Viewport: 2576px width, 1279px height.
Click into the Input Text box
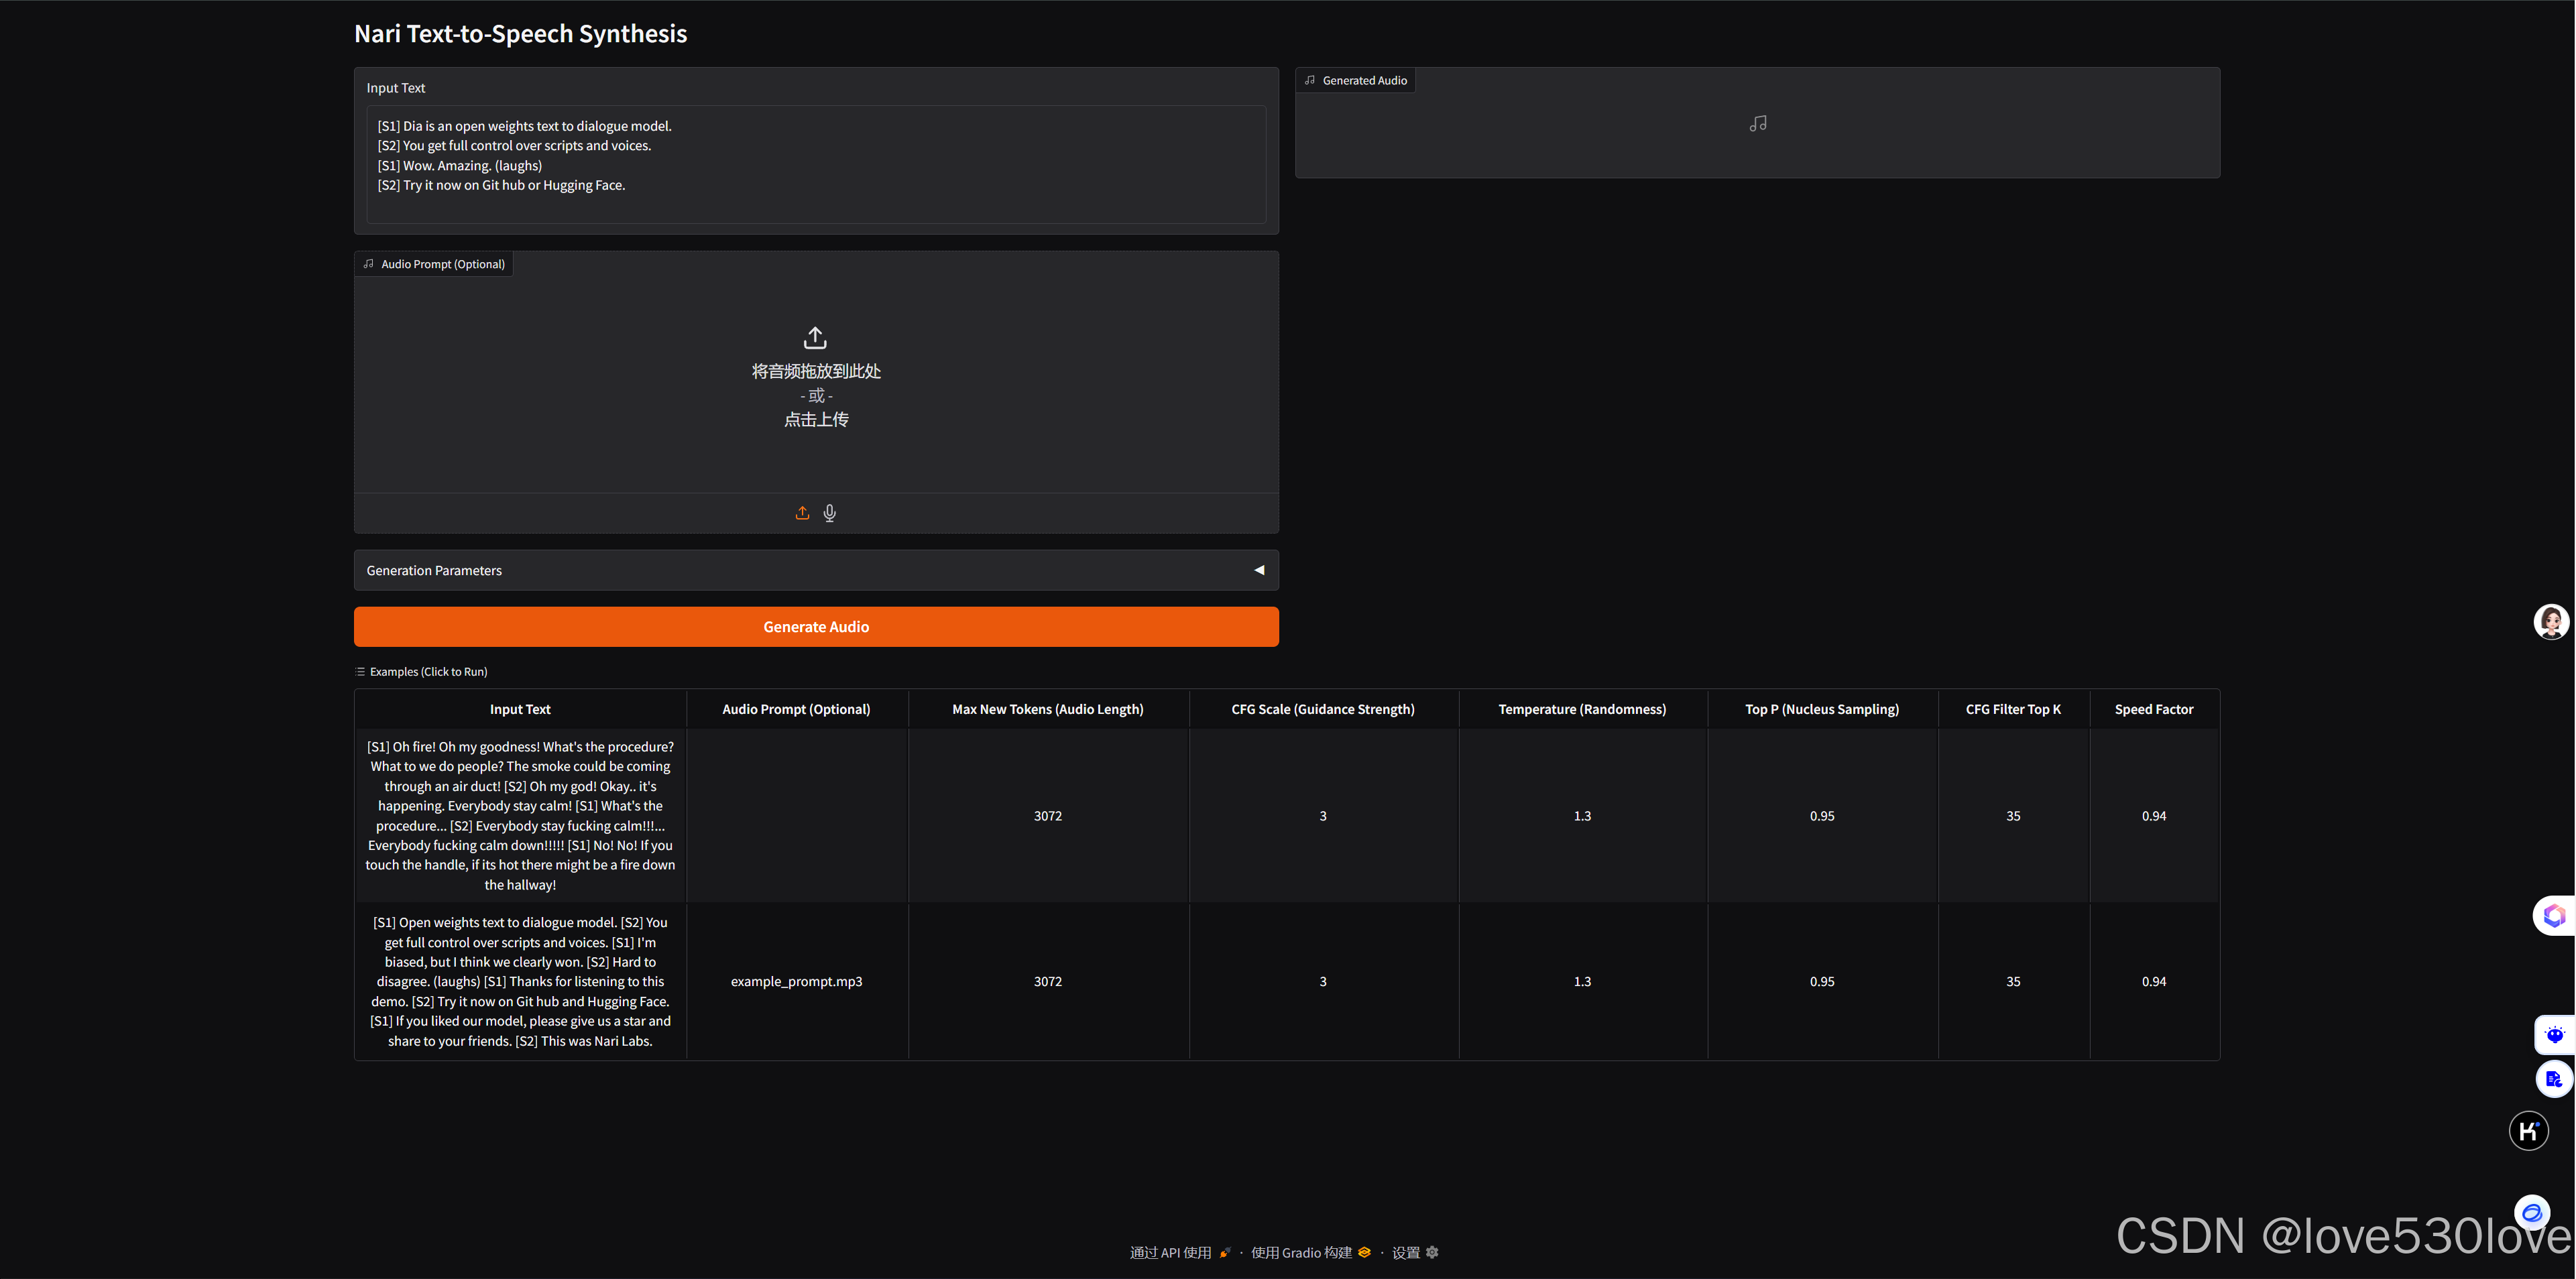[x=815, y=164]
